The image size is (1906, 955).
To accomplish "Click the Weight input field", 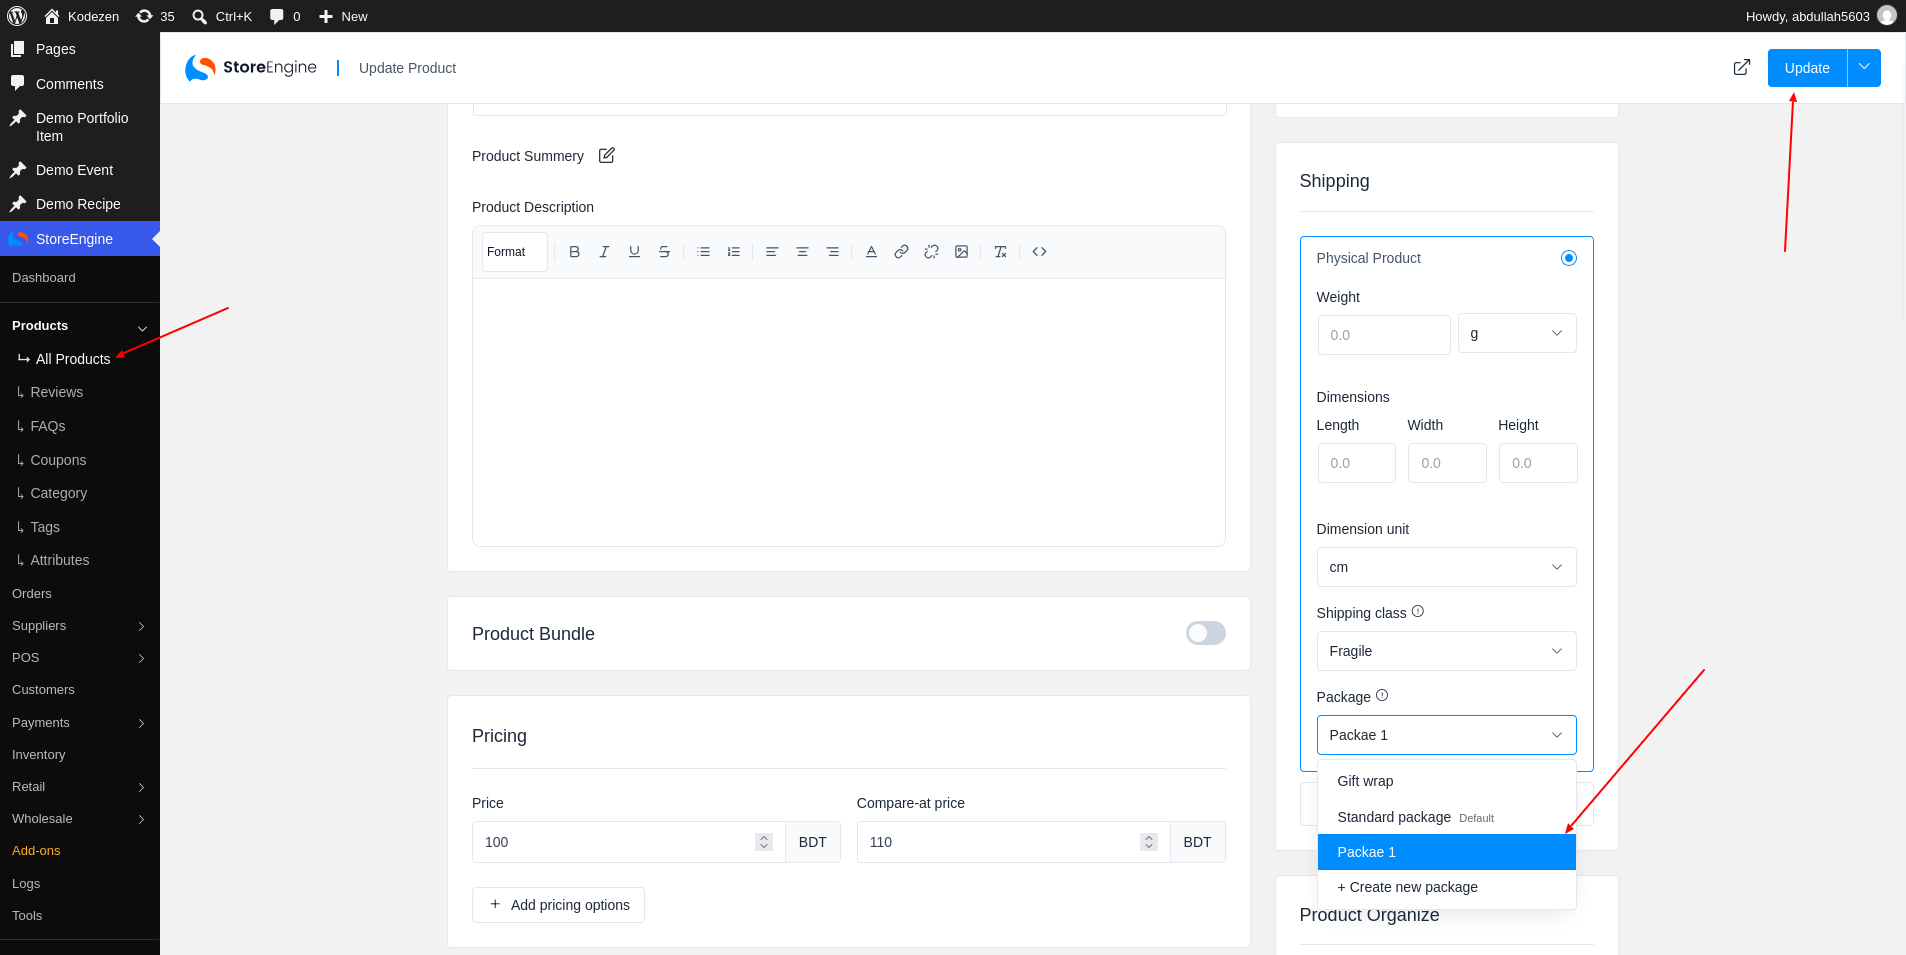I will [1384, 335].
